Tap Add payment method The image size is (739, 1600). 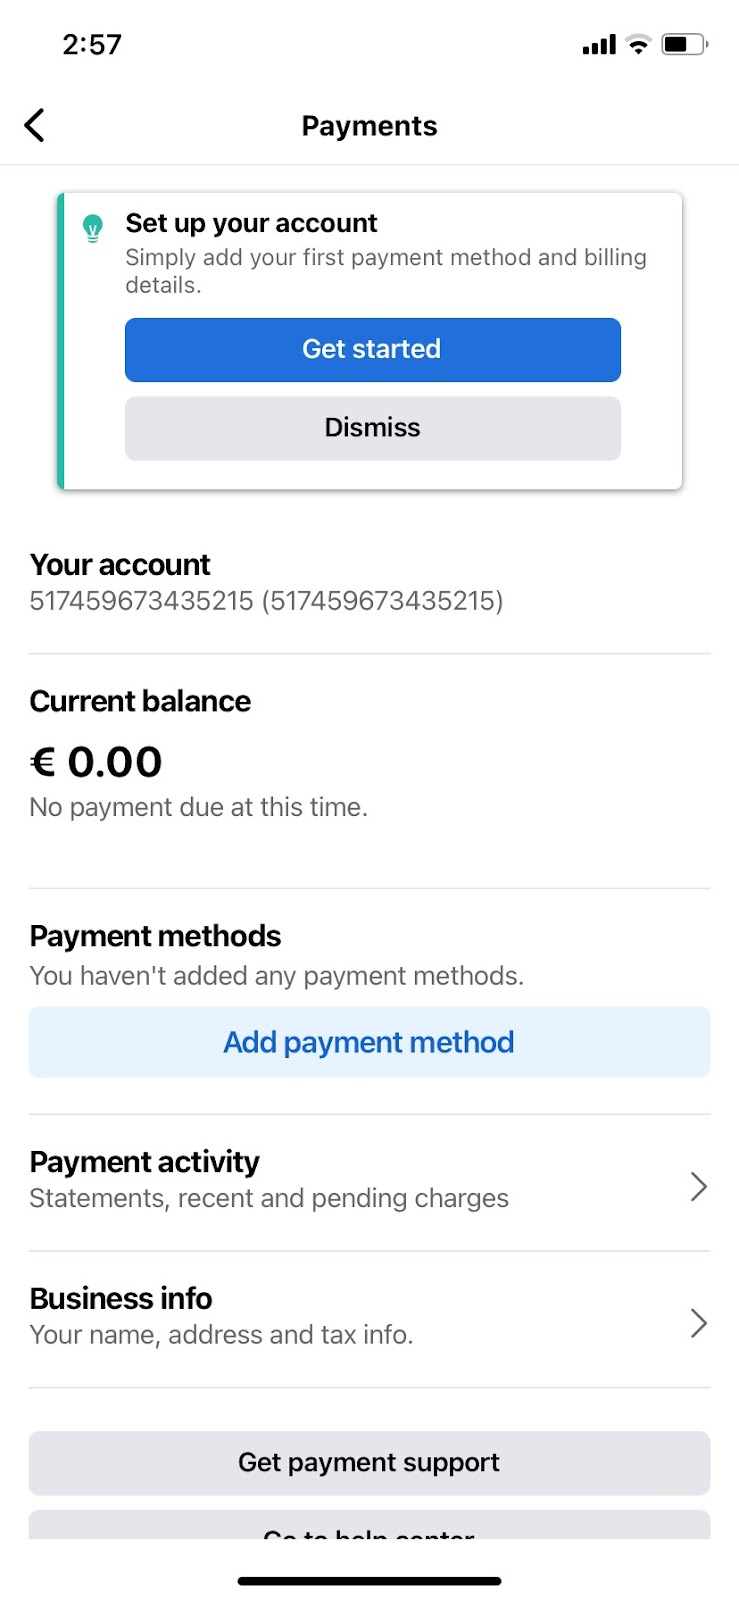click(369, 1042)
